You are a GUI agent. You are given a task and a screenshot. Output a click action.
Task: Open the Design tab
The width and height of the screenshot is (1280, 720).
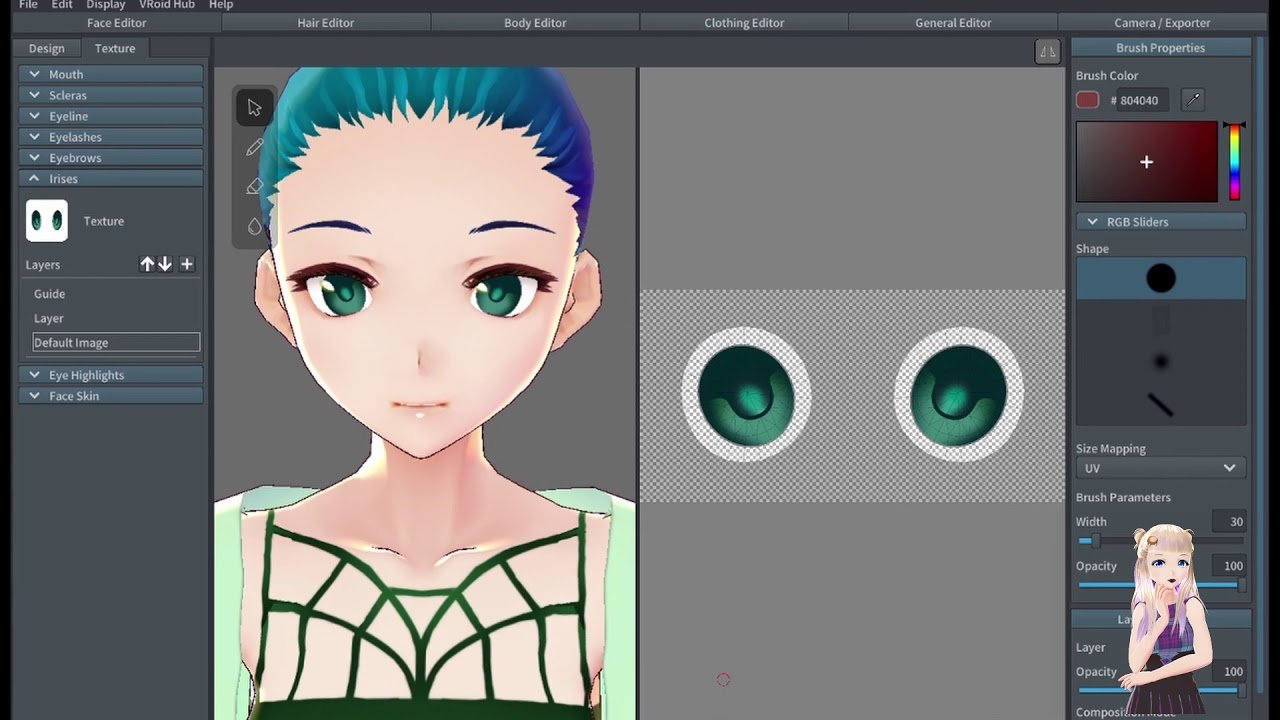(46, 48)
